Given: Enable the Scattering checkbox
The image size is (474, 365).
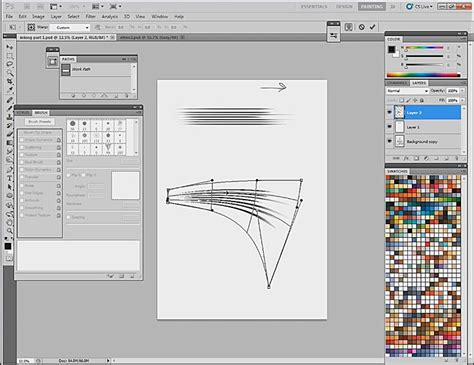Looking at the screenshot, I should (x=21, y=147).
